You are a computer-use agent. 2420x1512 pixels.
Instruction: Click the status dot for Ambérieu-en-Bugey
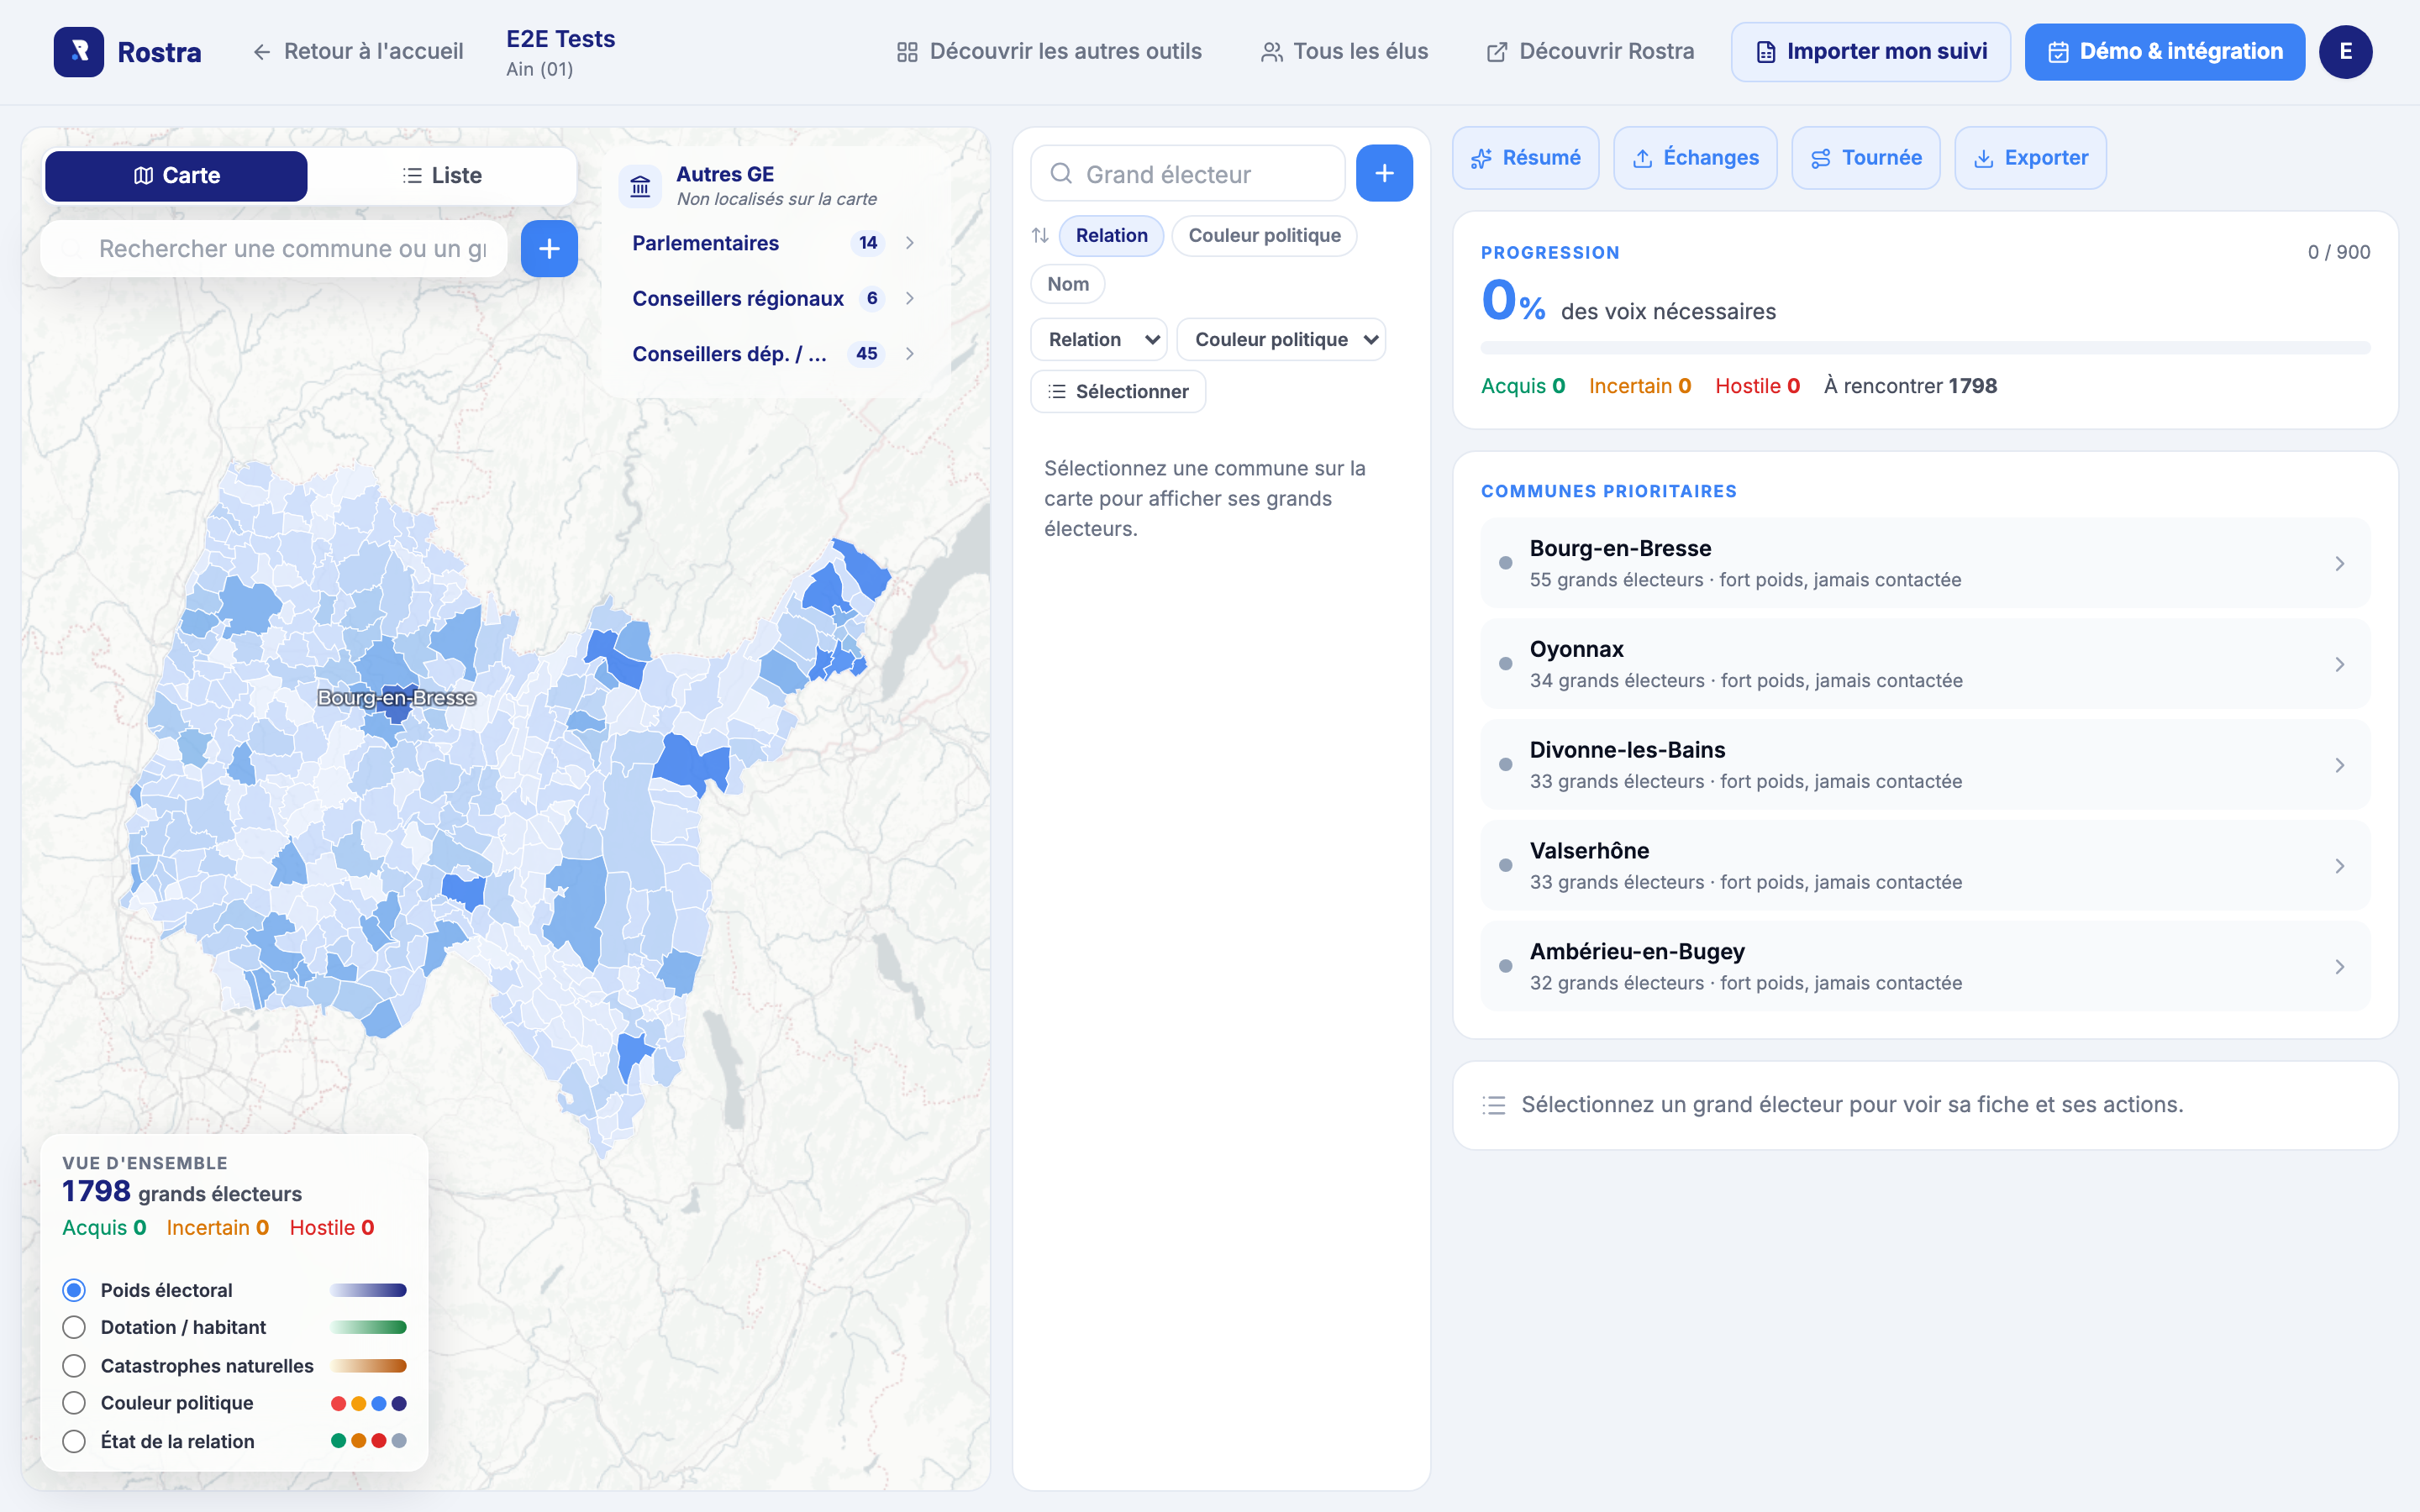click(1505, 966)
